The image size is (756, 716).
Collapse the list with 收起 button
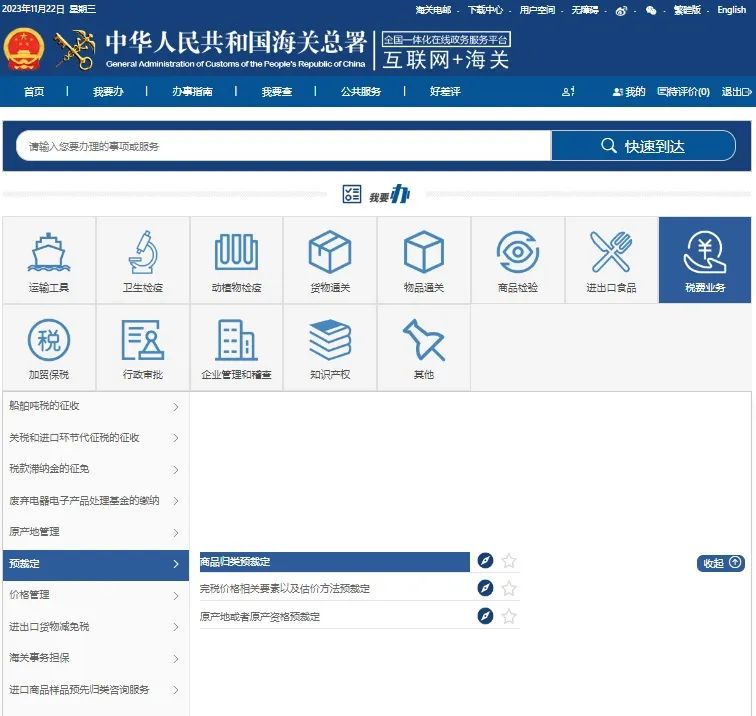(721, 563)
